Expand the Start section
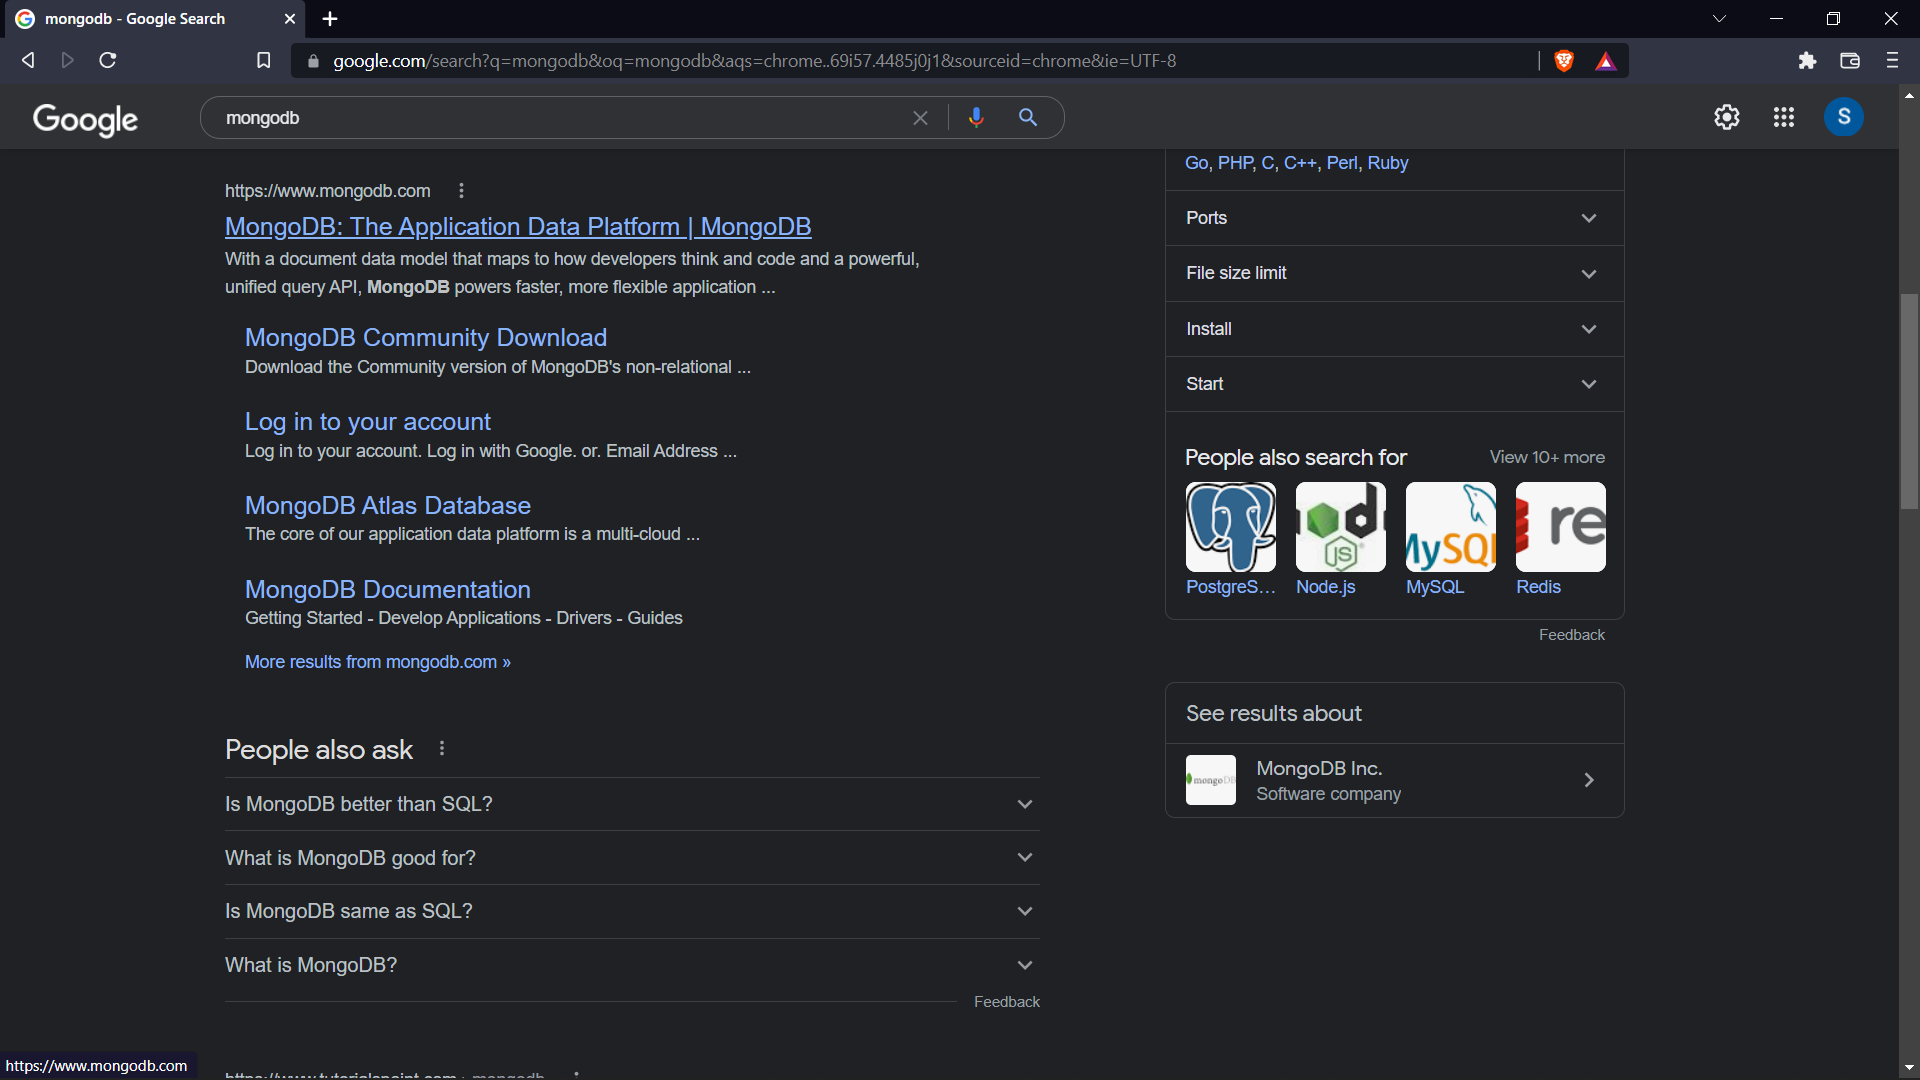Screen dimensions: 1920x1080 (1394, 384)
